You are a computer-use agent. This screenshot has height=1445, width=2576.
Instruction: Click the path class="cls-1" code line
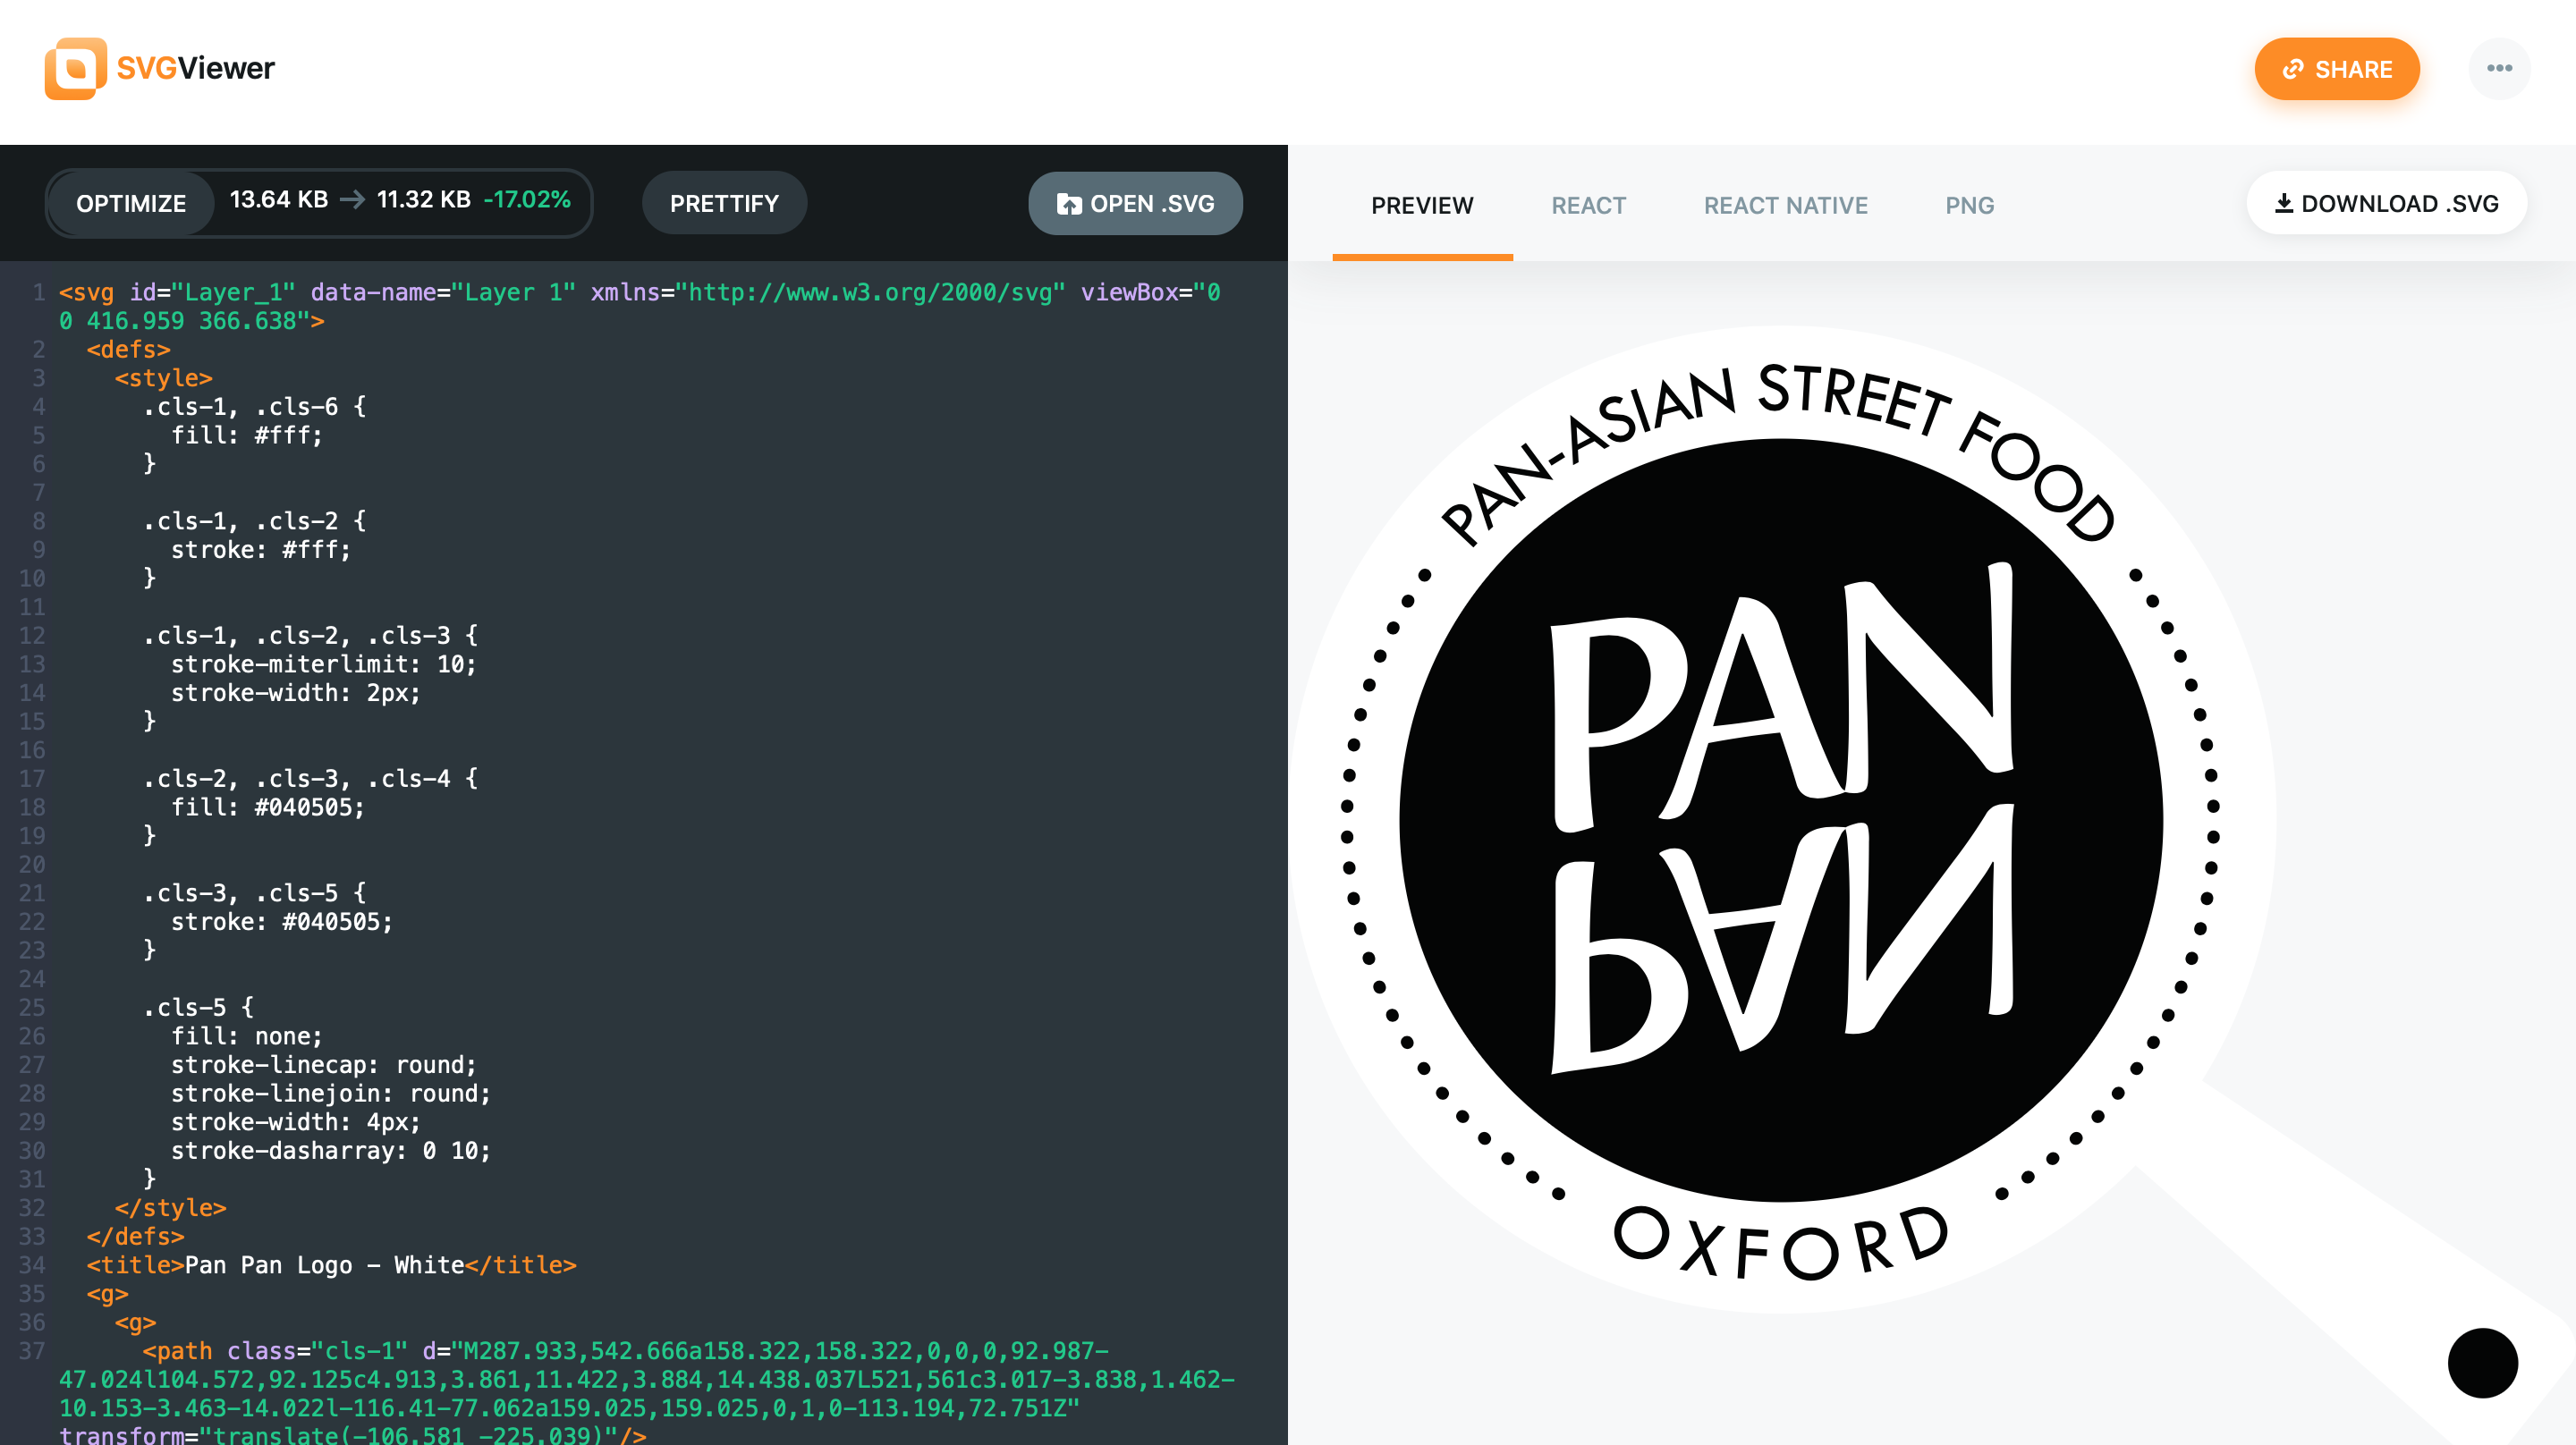pyautogui.click(x=647, y=1393)
